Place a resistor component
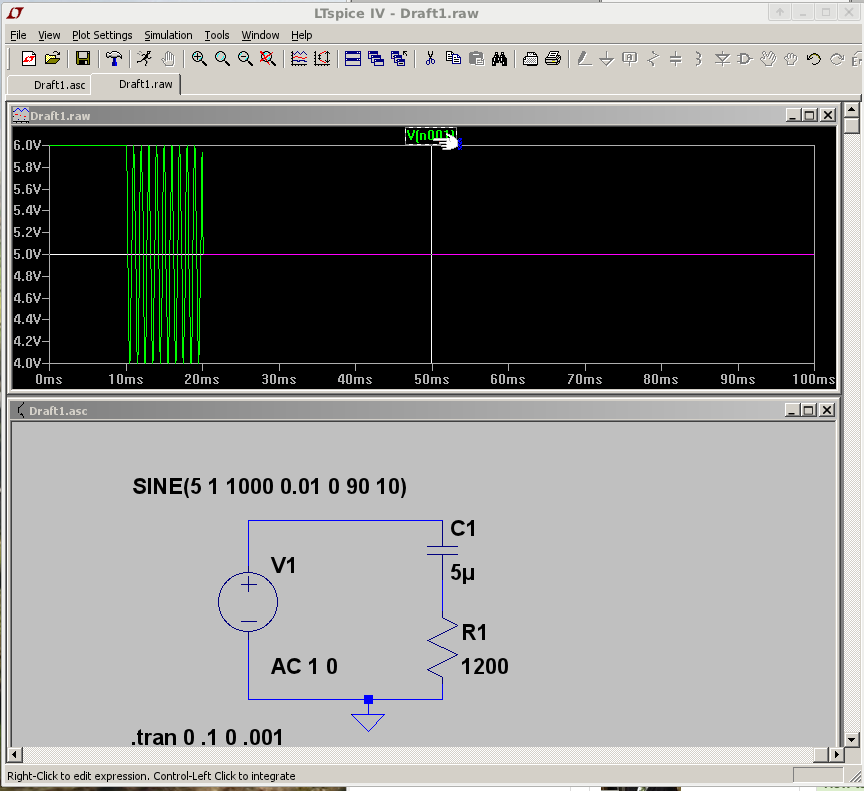Screen dimensions: 864x791 (x=651, y=59)
